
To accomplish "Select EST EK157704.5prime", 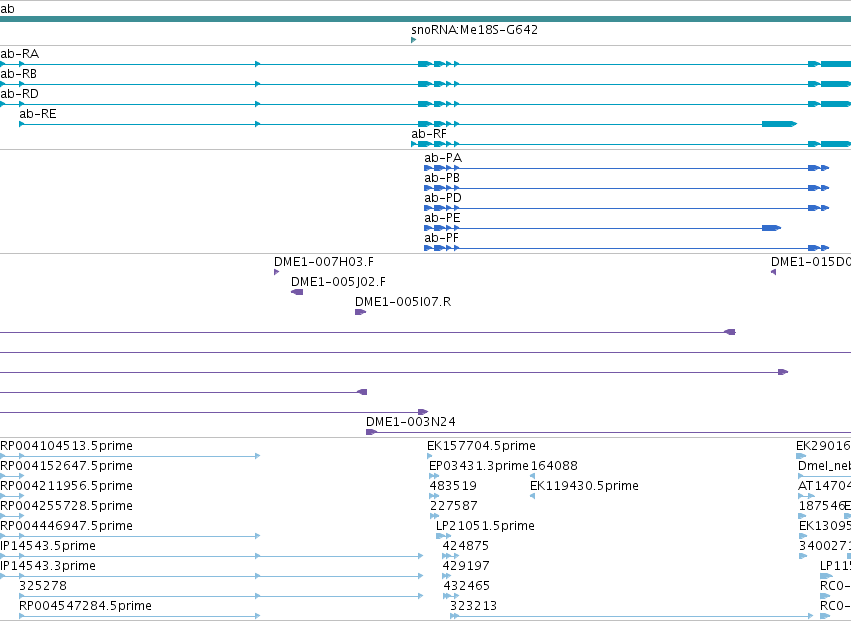I will point(481,446).
